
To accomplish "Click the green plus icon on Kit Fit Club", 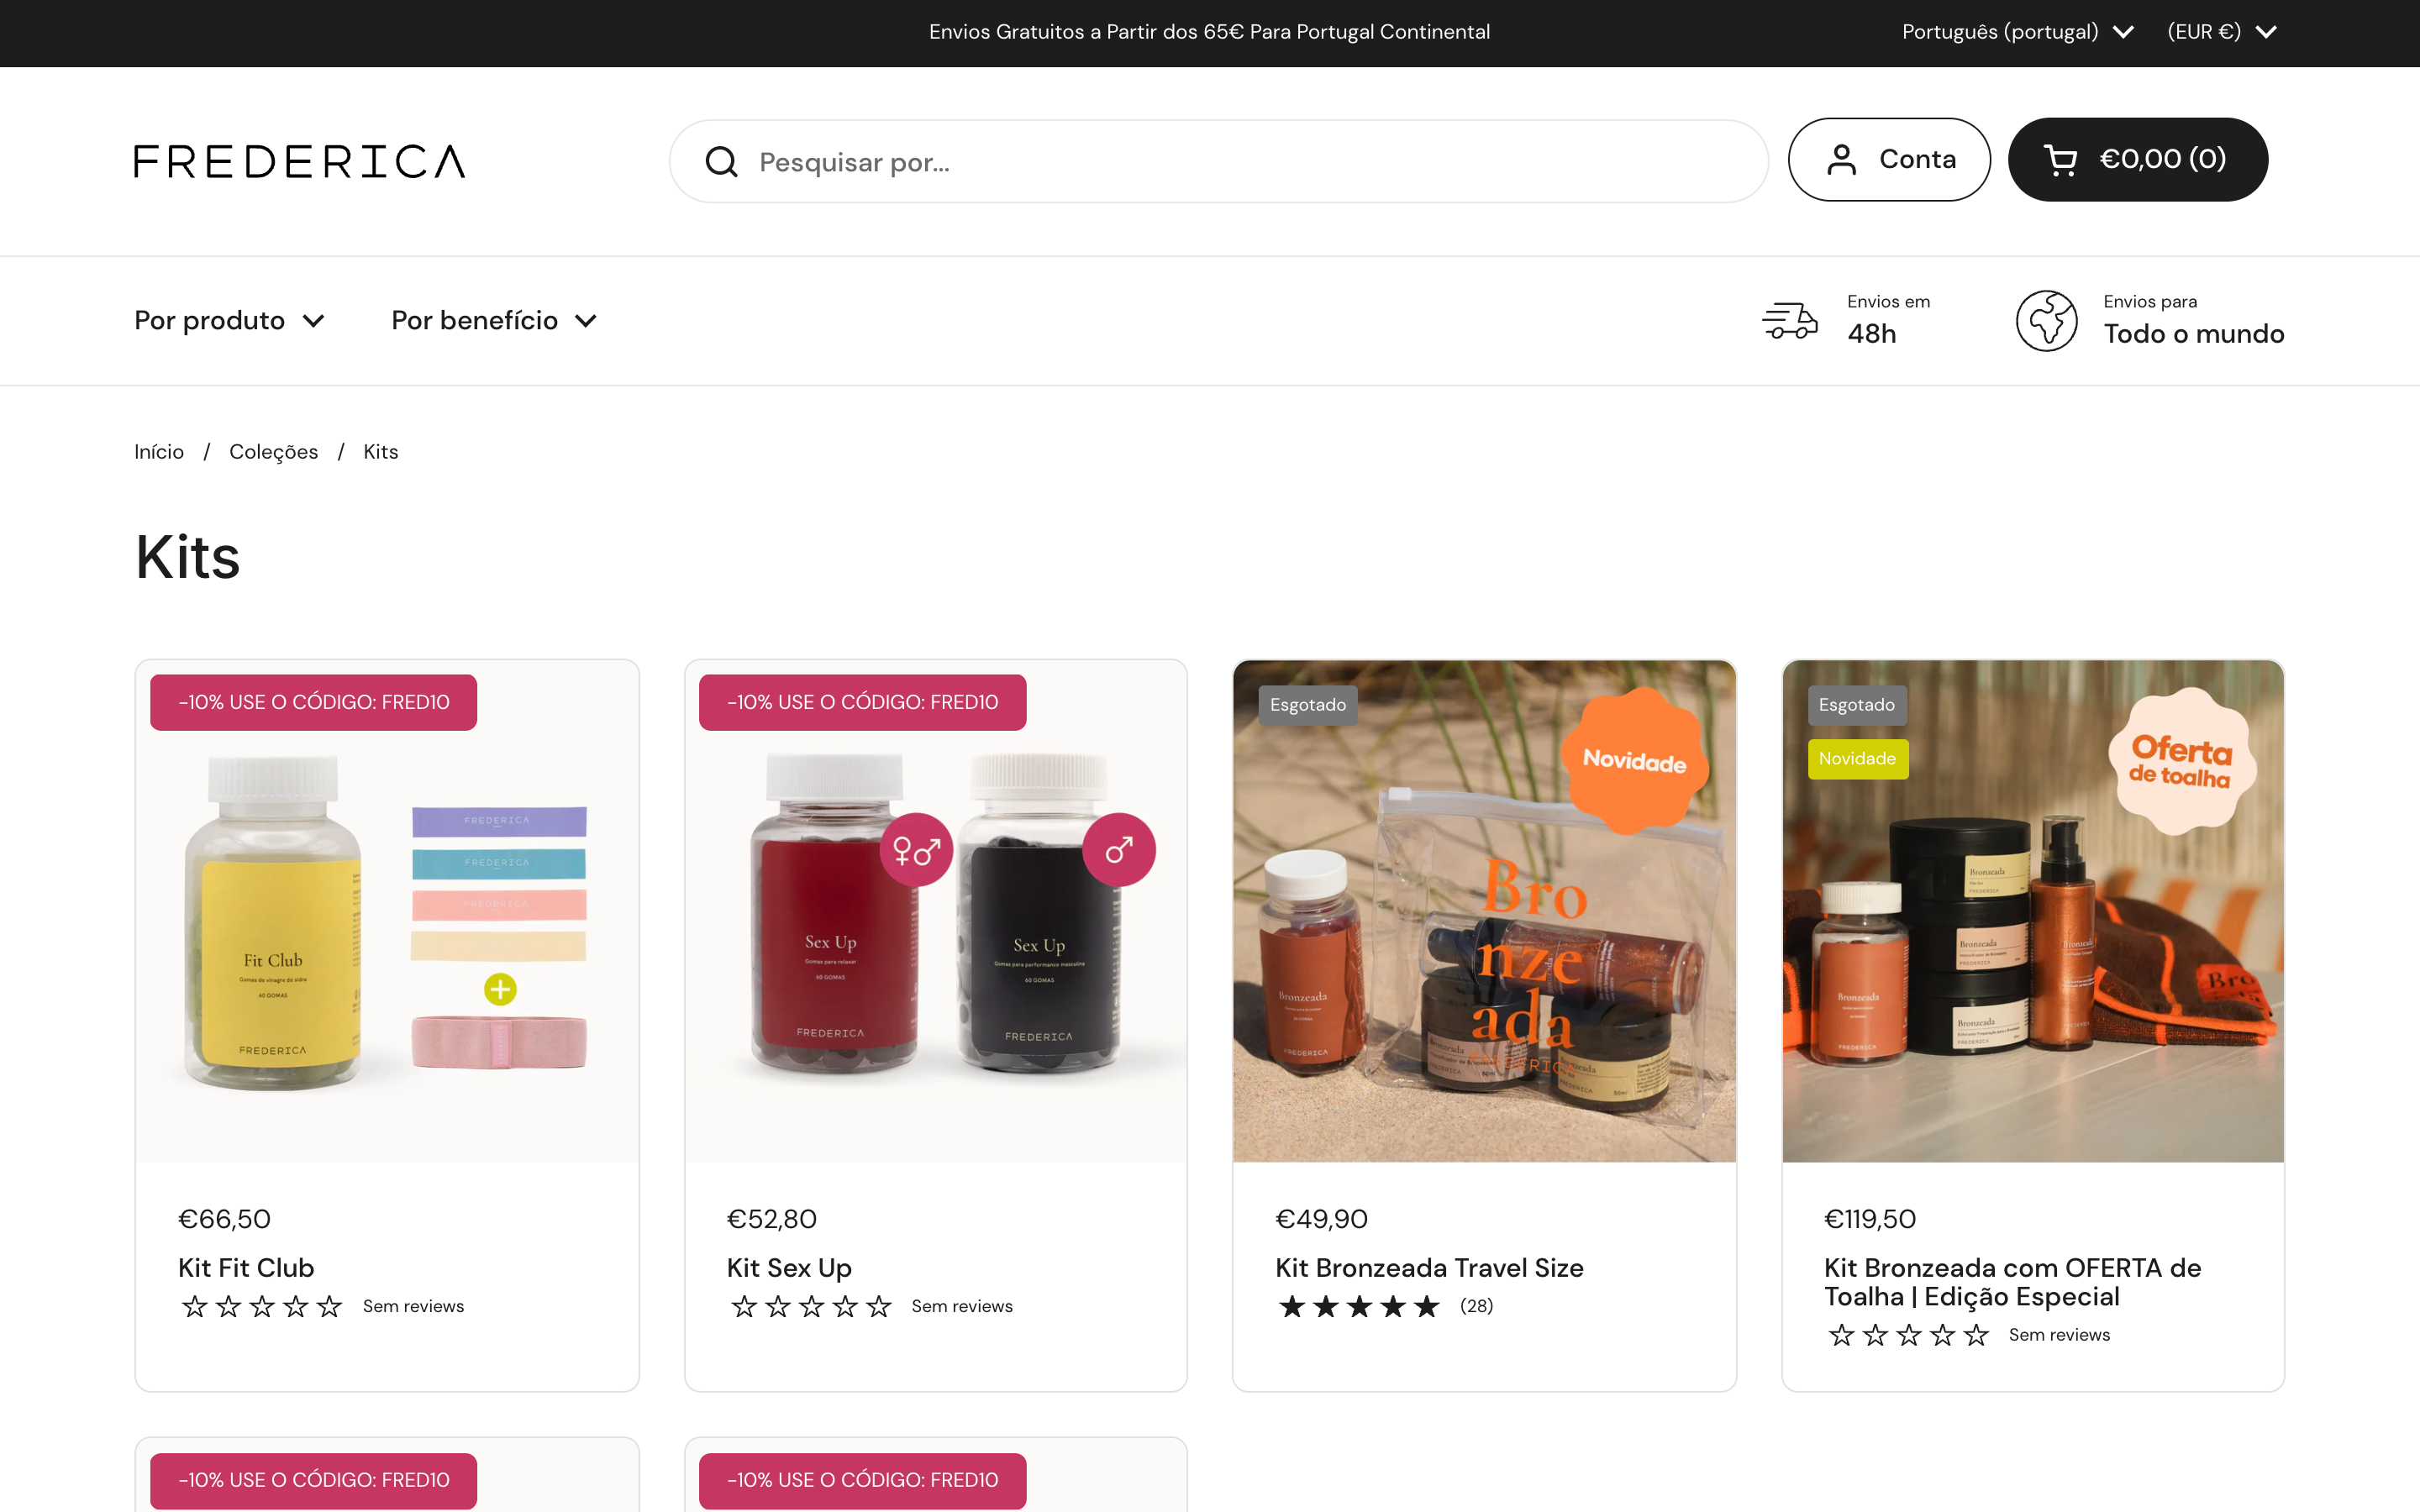I will tap(500, 989).
